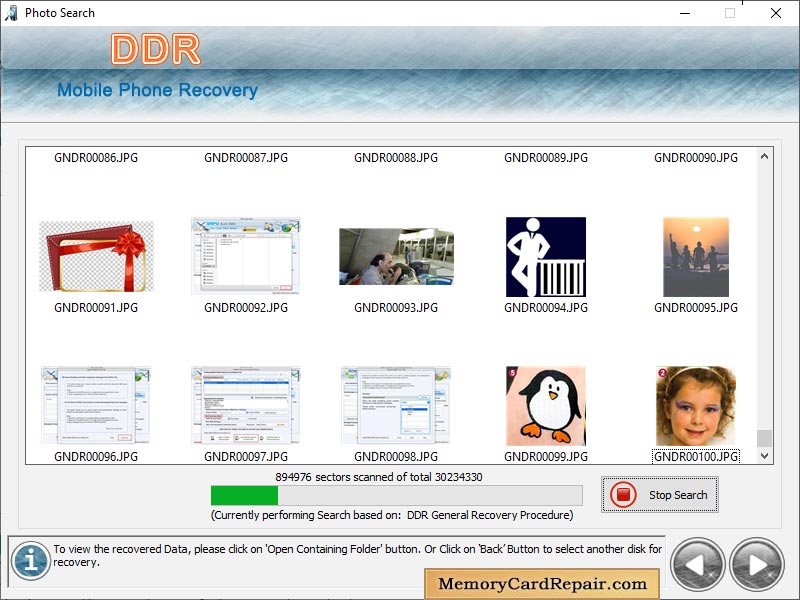Go back using the left arrow button
The image size is (800, 600).
[697, 564]
